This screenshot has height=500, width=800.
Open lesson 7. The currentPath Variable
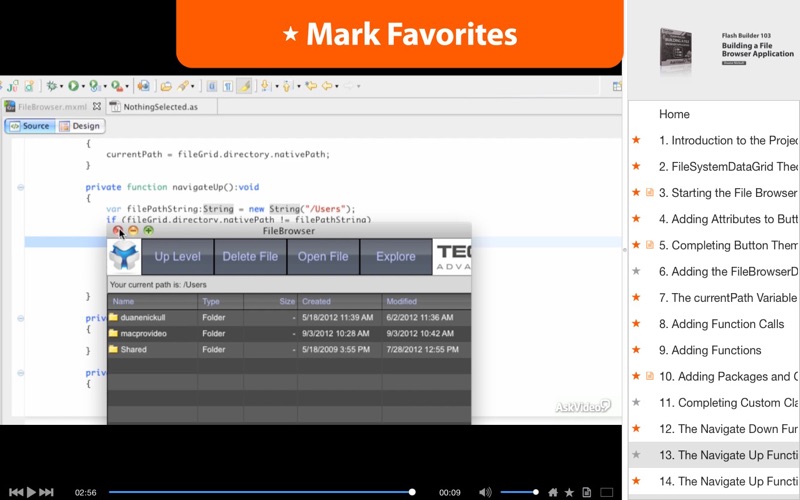tap(728, 297)
